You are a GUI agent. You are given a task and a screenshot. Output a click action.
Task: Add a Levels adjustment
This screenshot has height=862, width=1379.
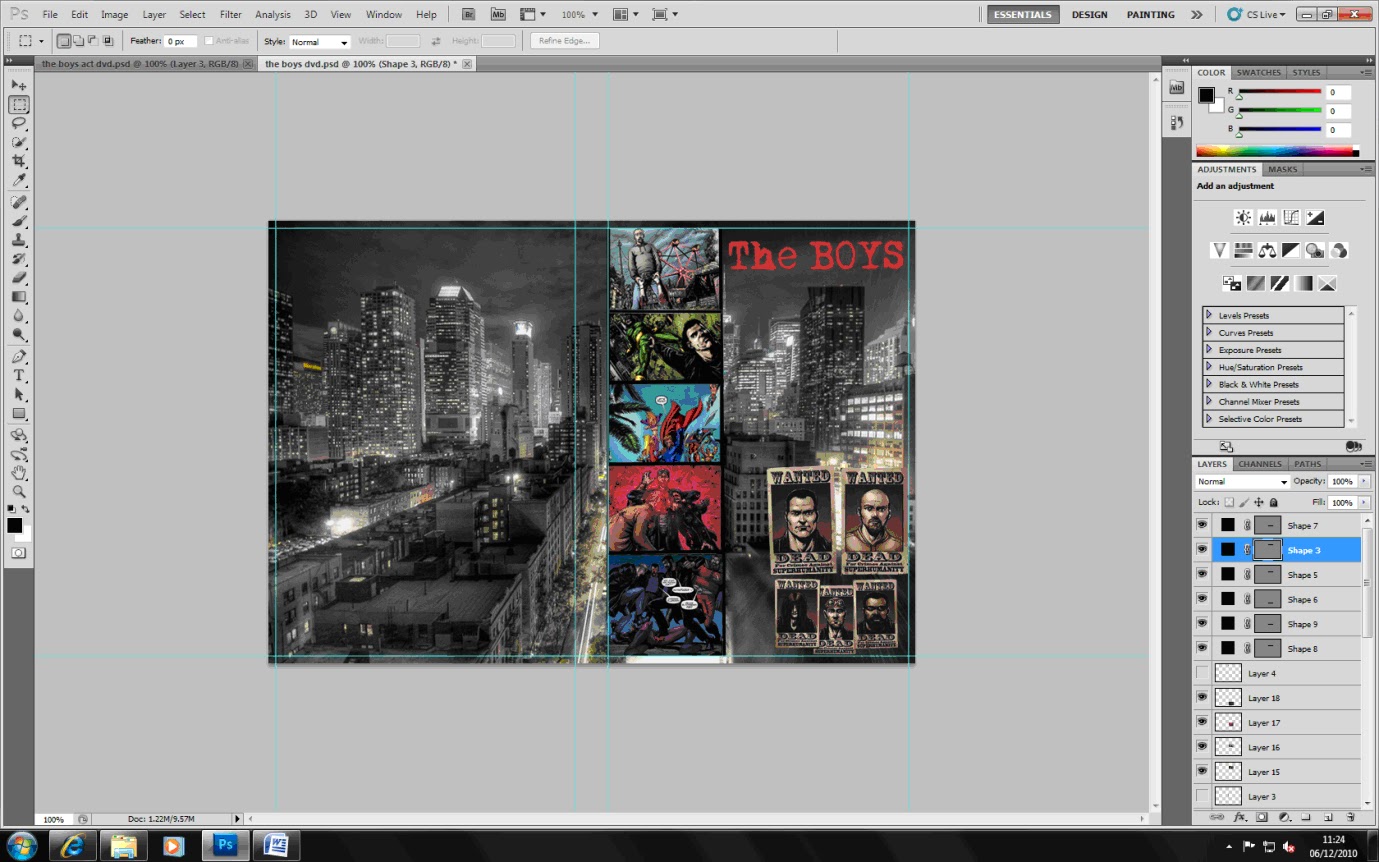[x=1267, y=217]
